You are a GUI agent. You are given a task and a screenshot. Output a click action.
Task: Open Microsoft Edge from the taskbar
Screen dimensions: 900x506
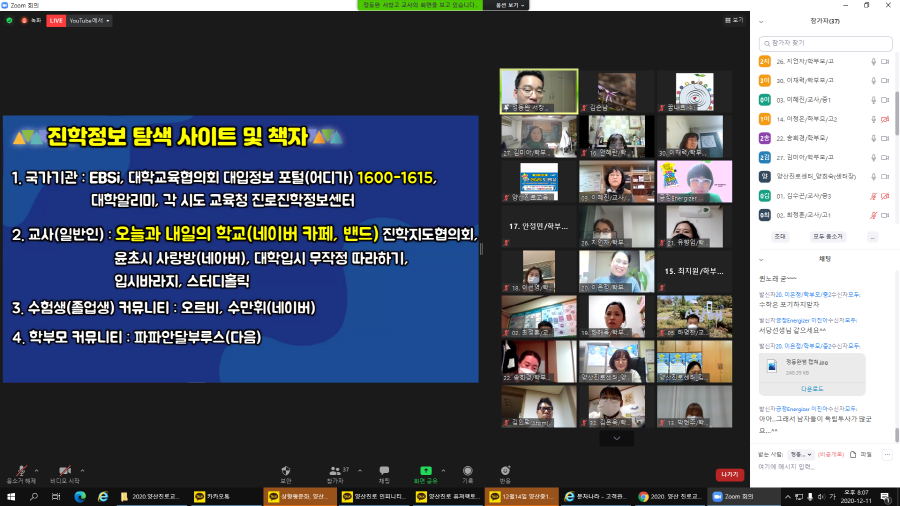click(x=80, y=497)
